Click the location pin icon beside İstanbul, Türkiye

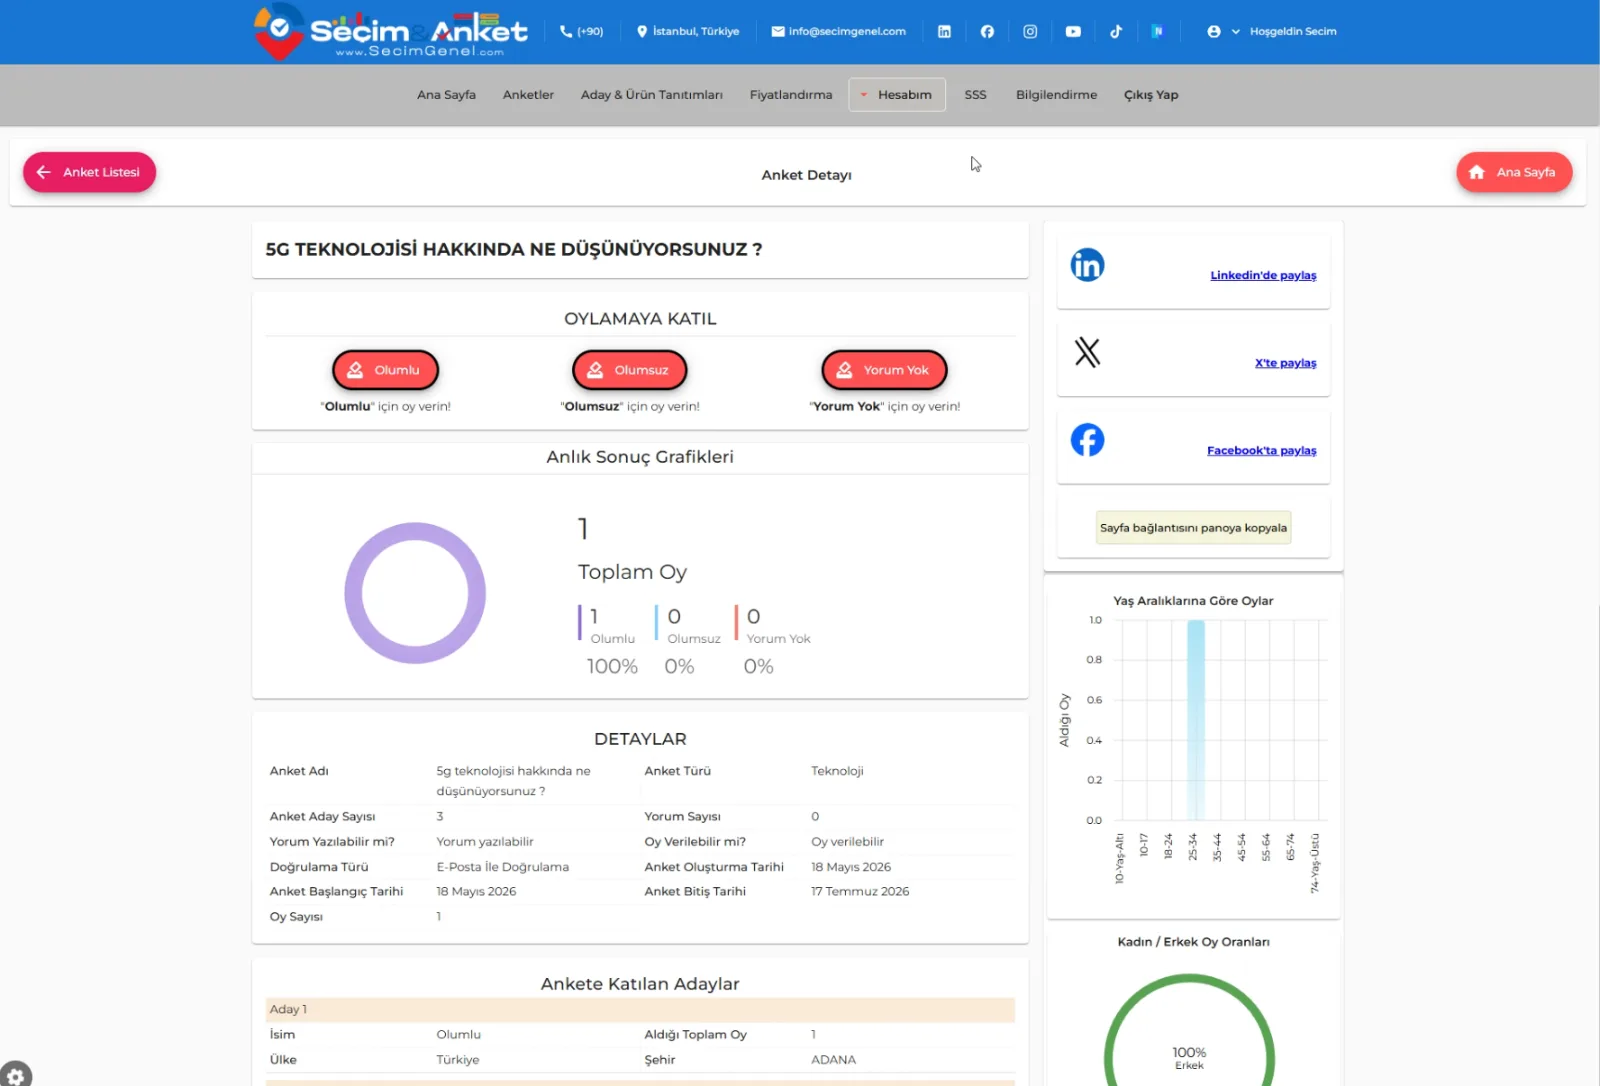coord(642,32)
